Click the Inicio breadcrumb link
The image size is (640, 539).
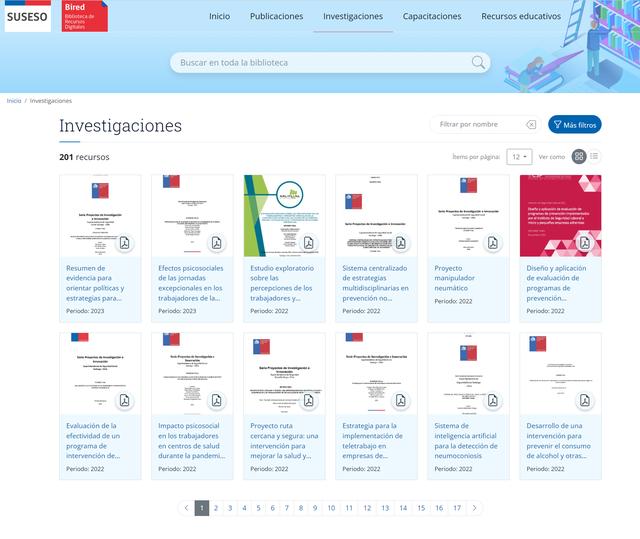click(14, 101)
